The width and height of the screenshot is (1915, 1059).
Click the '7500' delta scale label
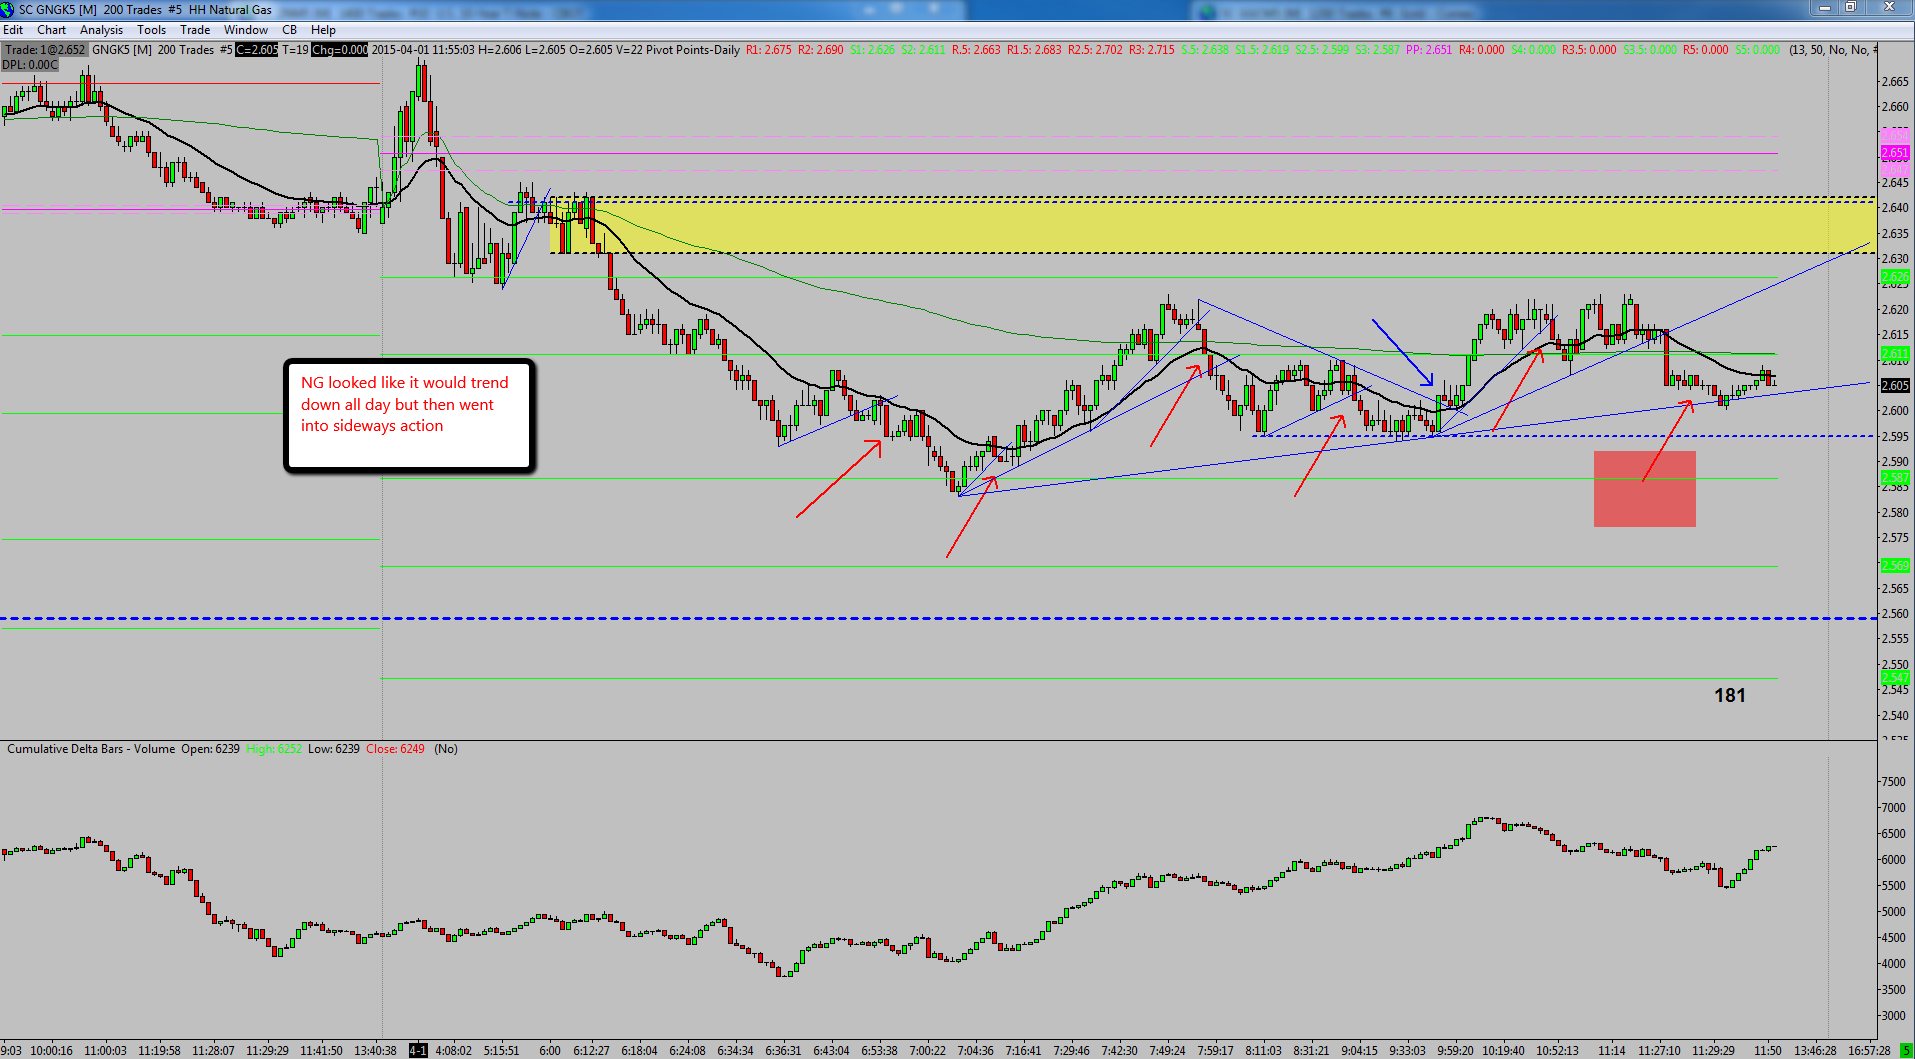click(x=1893, y=782)
